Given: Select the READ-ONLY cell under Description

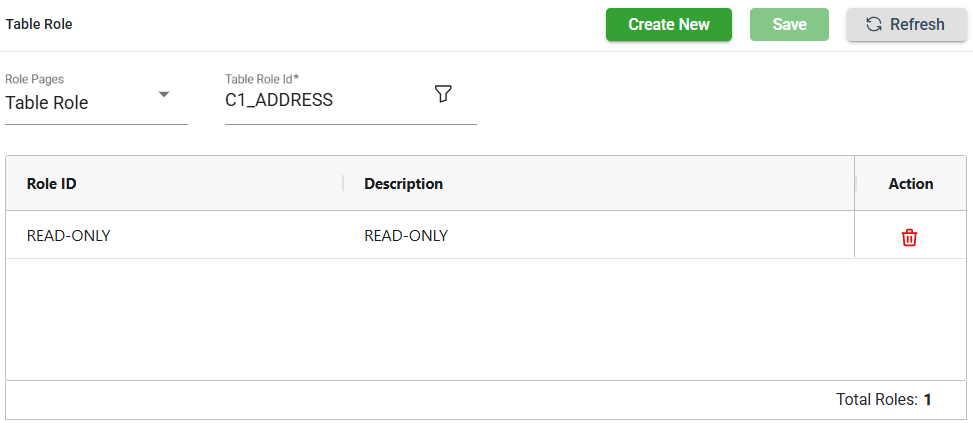Looking at the screenshot, I should pos(406,236).
